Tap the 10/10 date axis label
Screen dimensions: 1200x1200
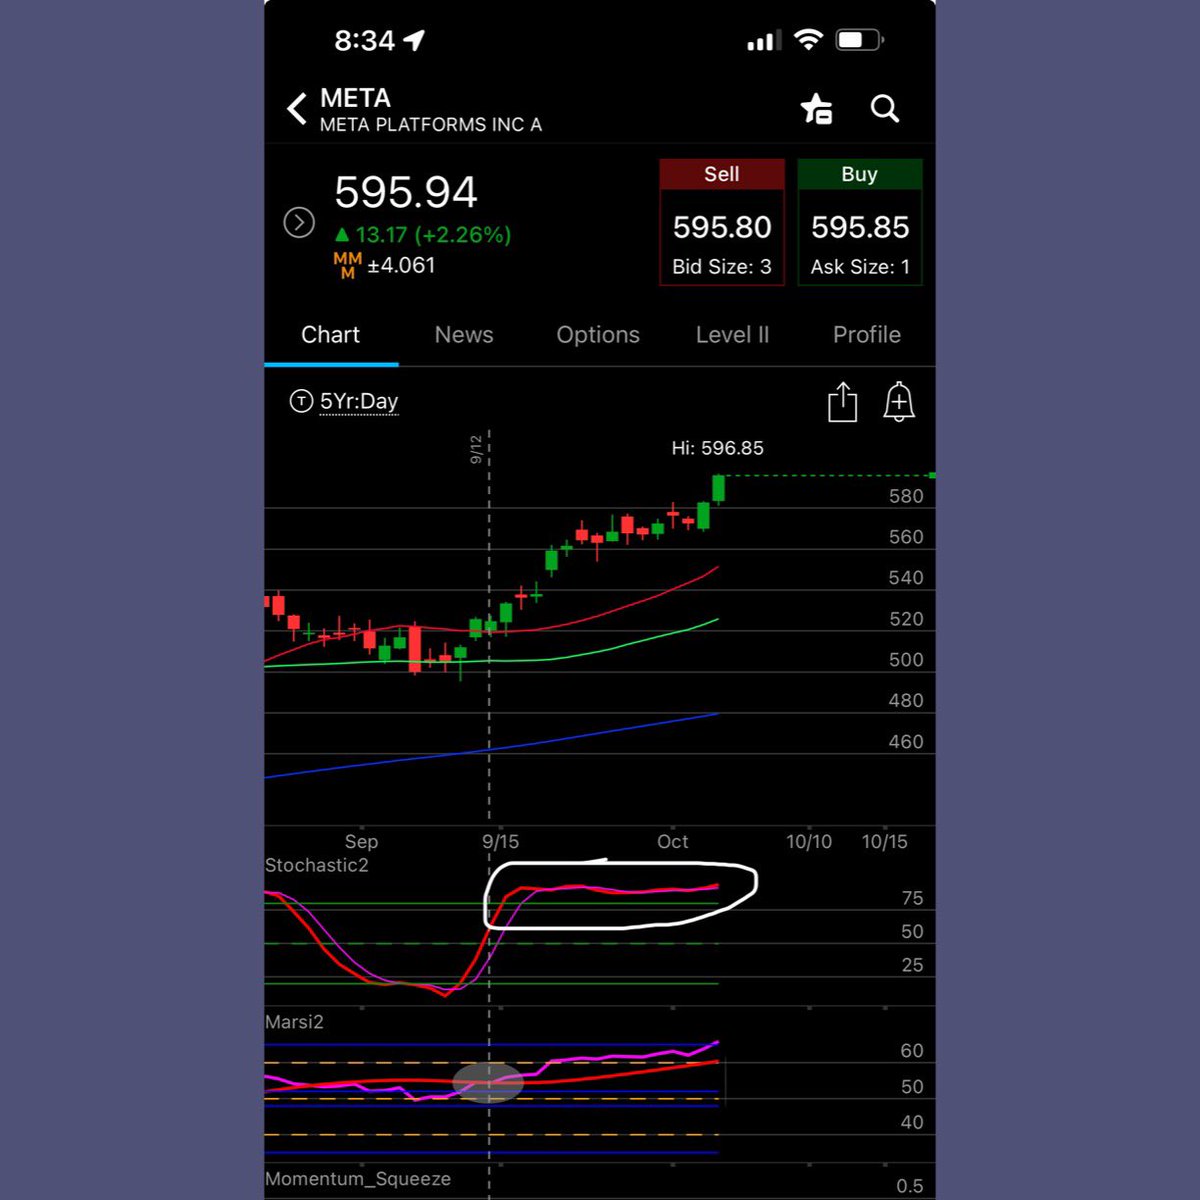(x=809, y=842)
